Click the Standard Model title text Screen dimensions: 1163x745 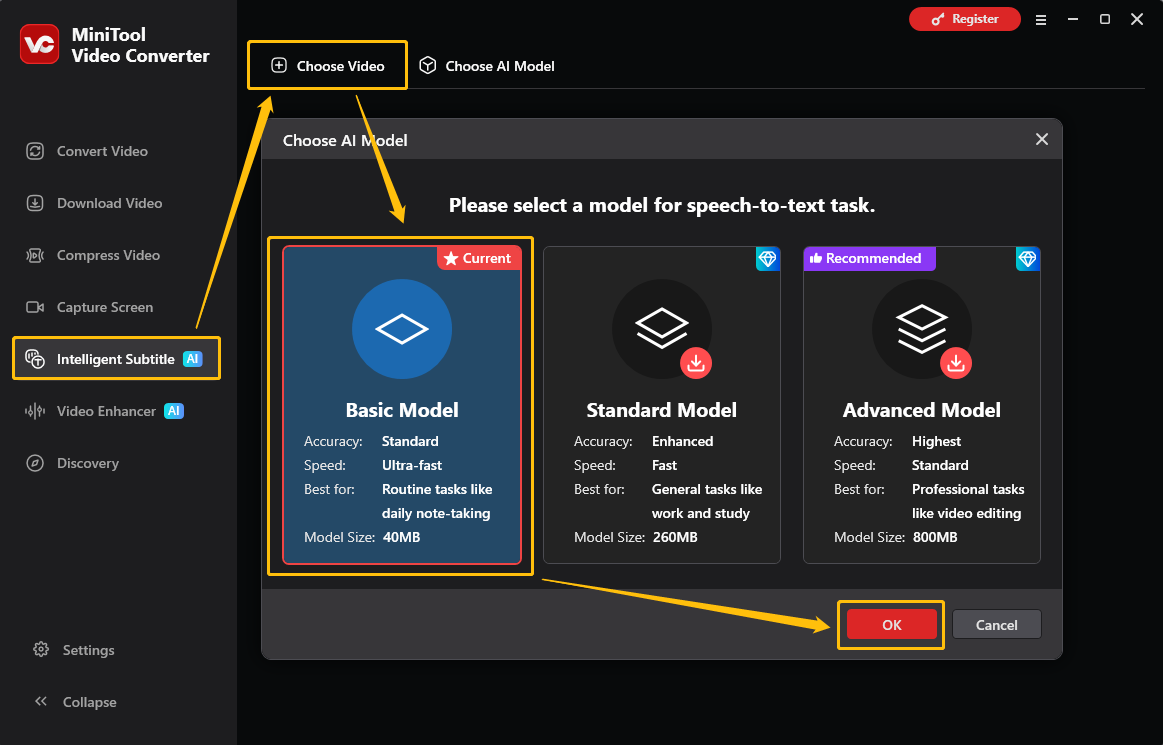pyautogui.click(x=662, y=410)
